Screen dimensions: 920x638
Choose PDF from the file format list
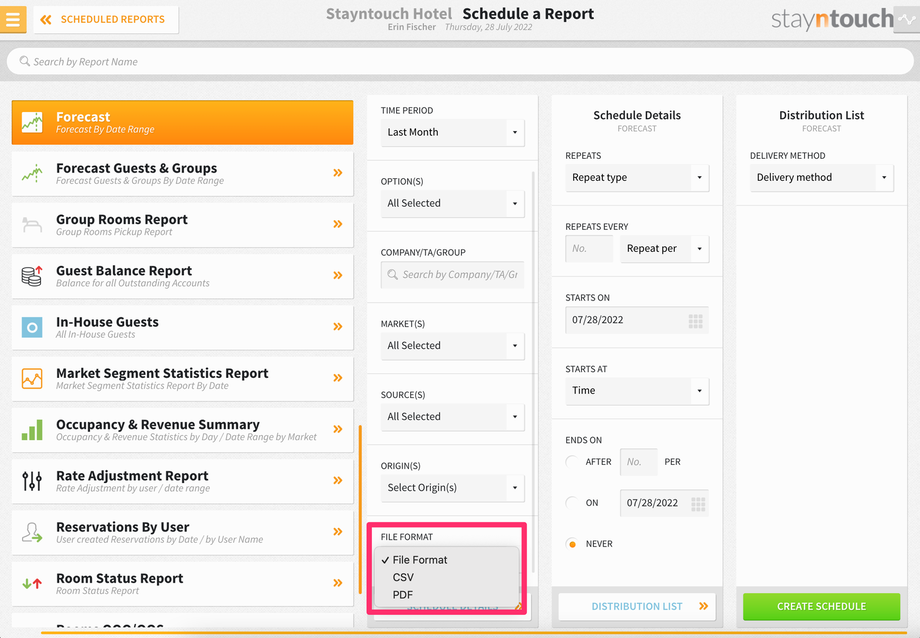[447, 595]
